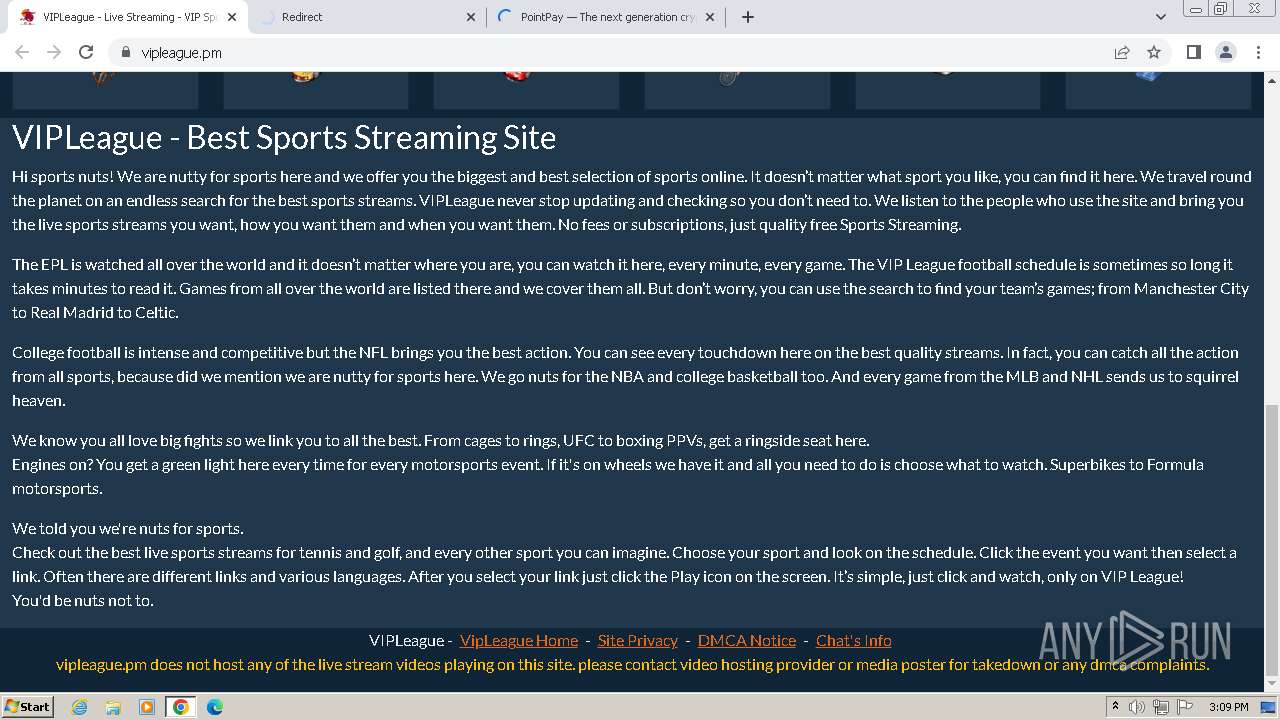1280x720 pixels.
Task: Click the yellow DMCA disclaimer text
Action: point(632,664)
